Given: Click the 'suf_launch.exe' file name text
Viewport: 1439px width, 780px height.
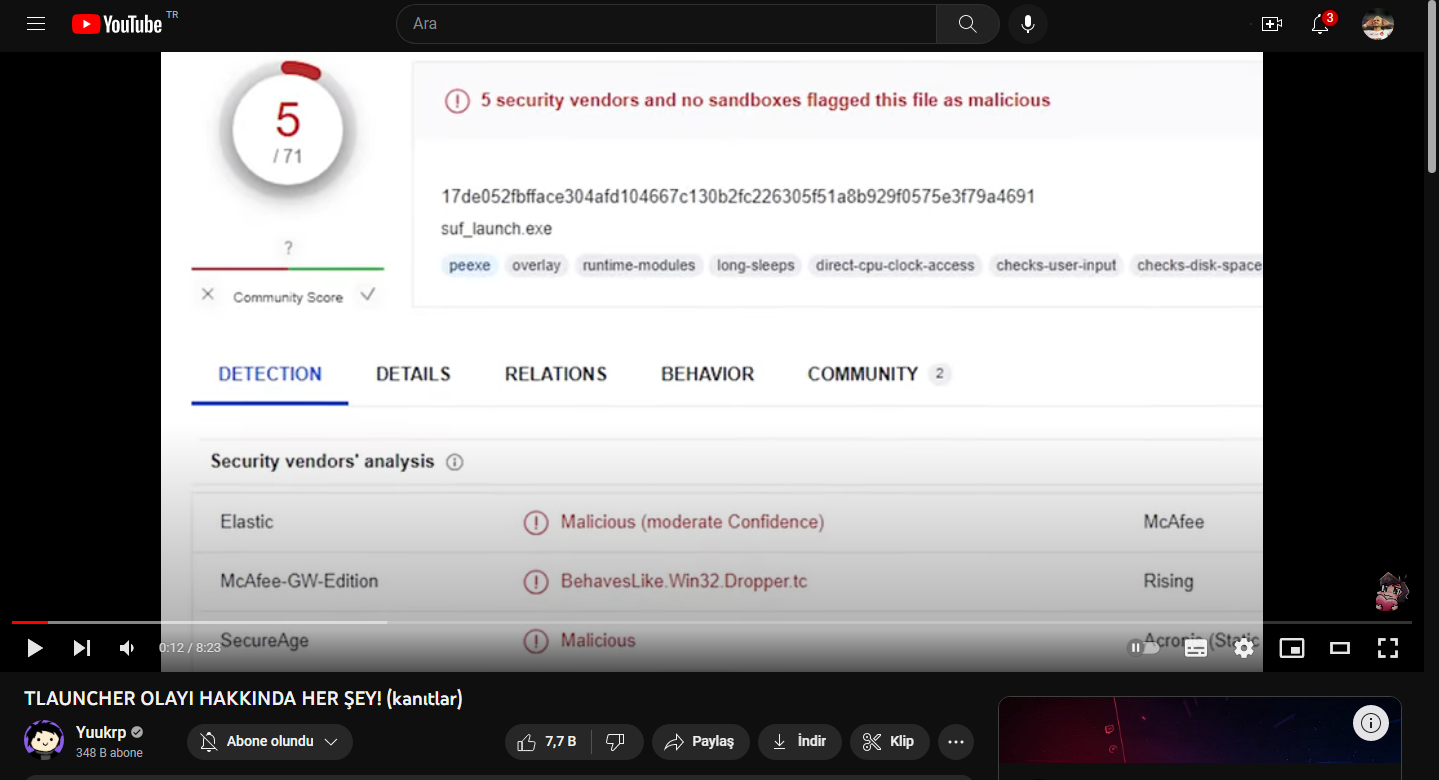Looking at the screenshot, I should (497, 229).
